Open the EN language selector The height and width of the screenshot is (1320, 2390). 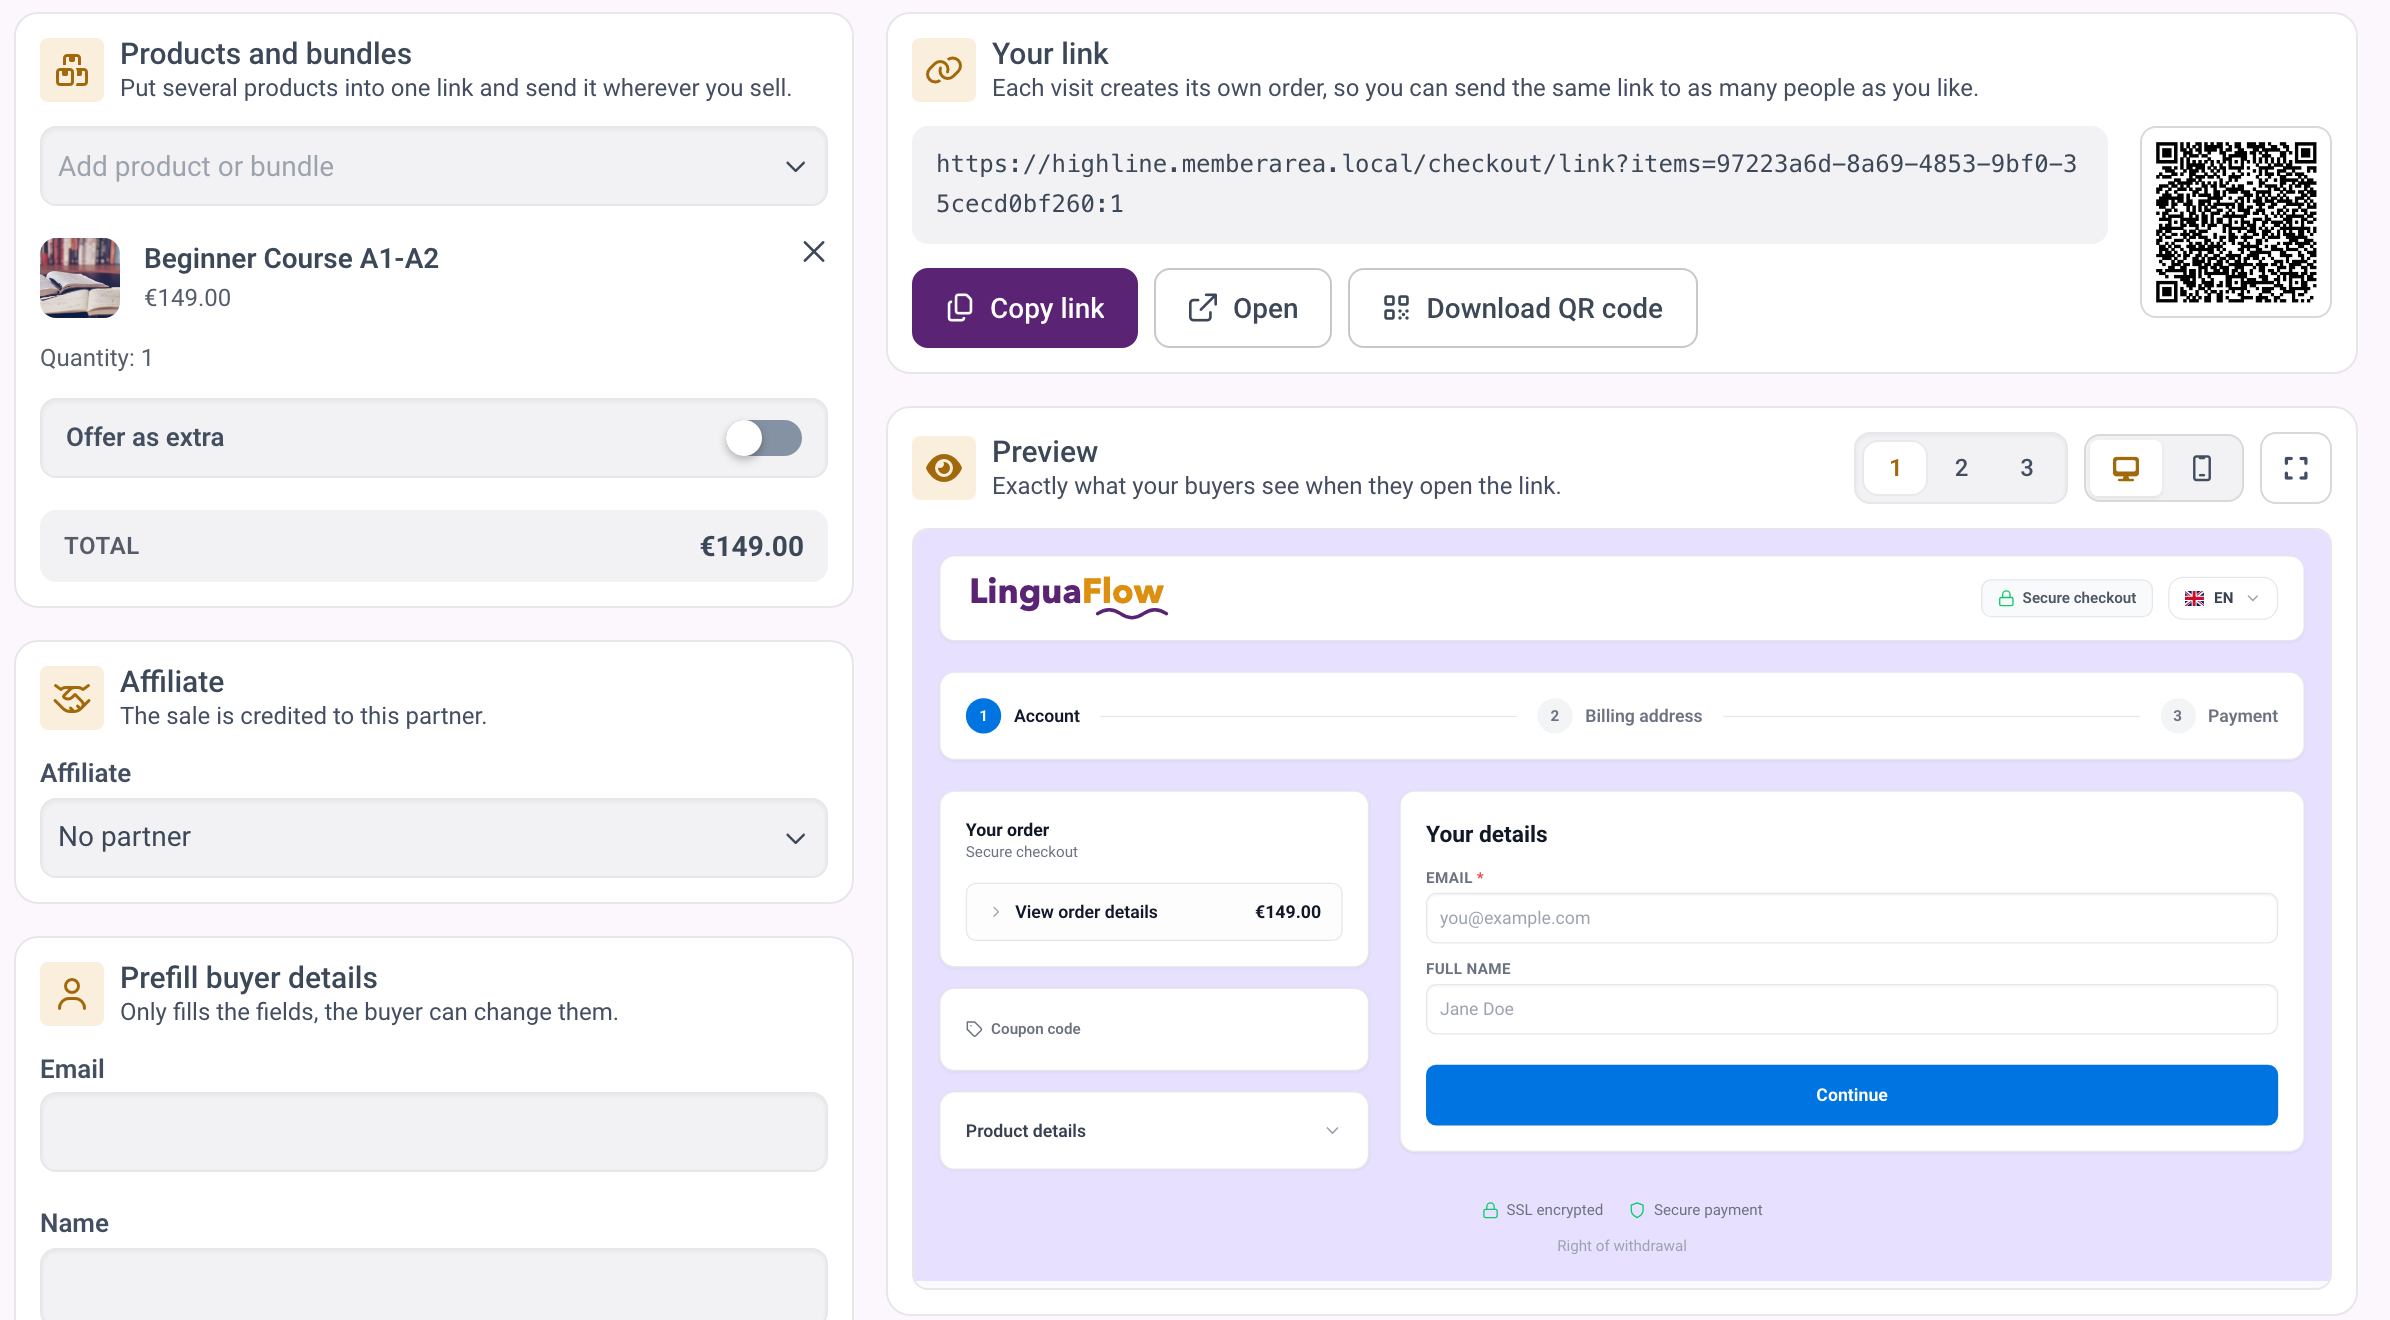(2222, 598)
